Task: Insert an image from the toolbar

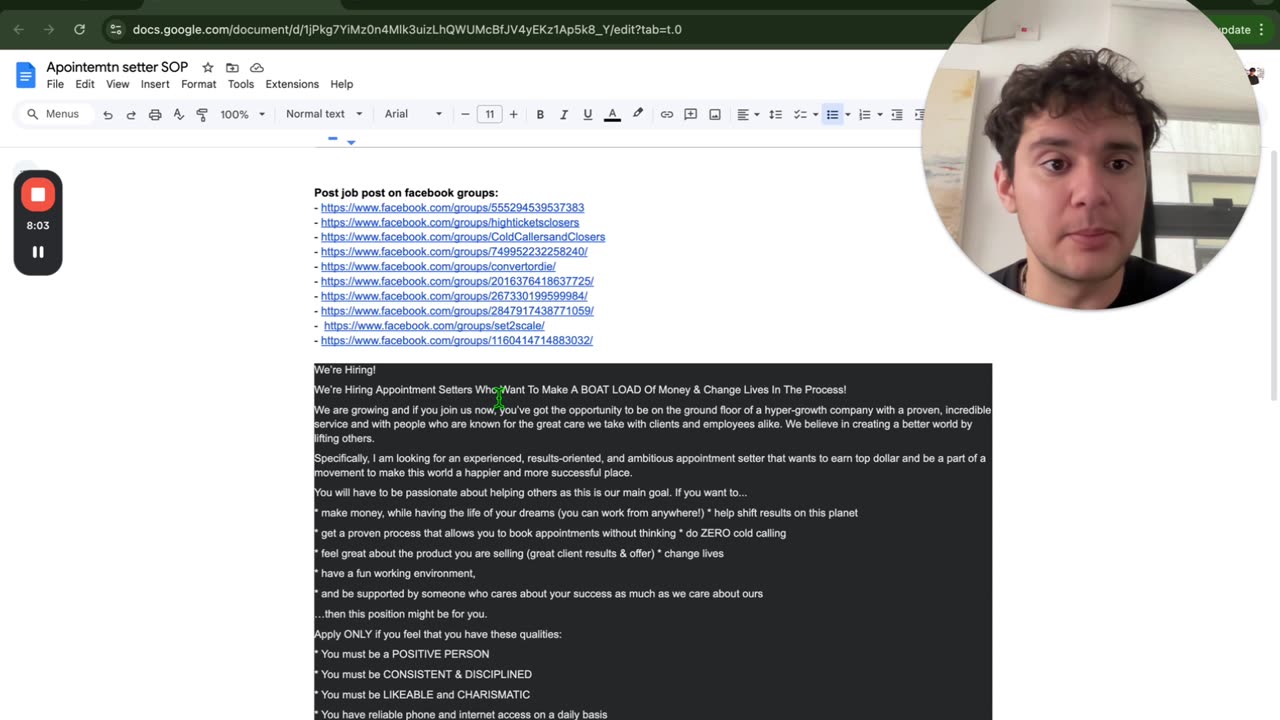Action: [715, 114]
